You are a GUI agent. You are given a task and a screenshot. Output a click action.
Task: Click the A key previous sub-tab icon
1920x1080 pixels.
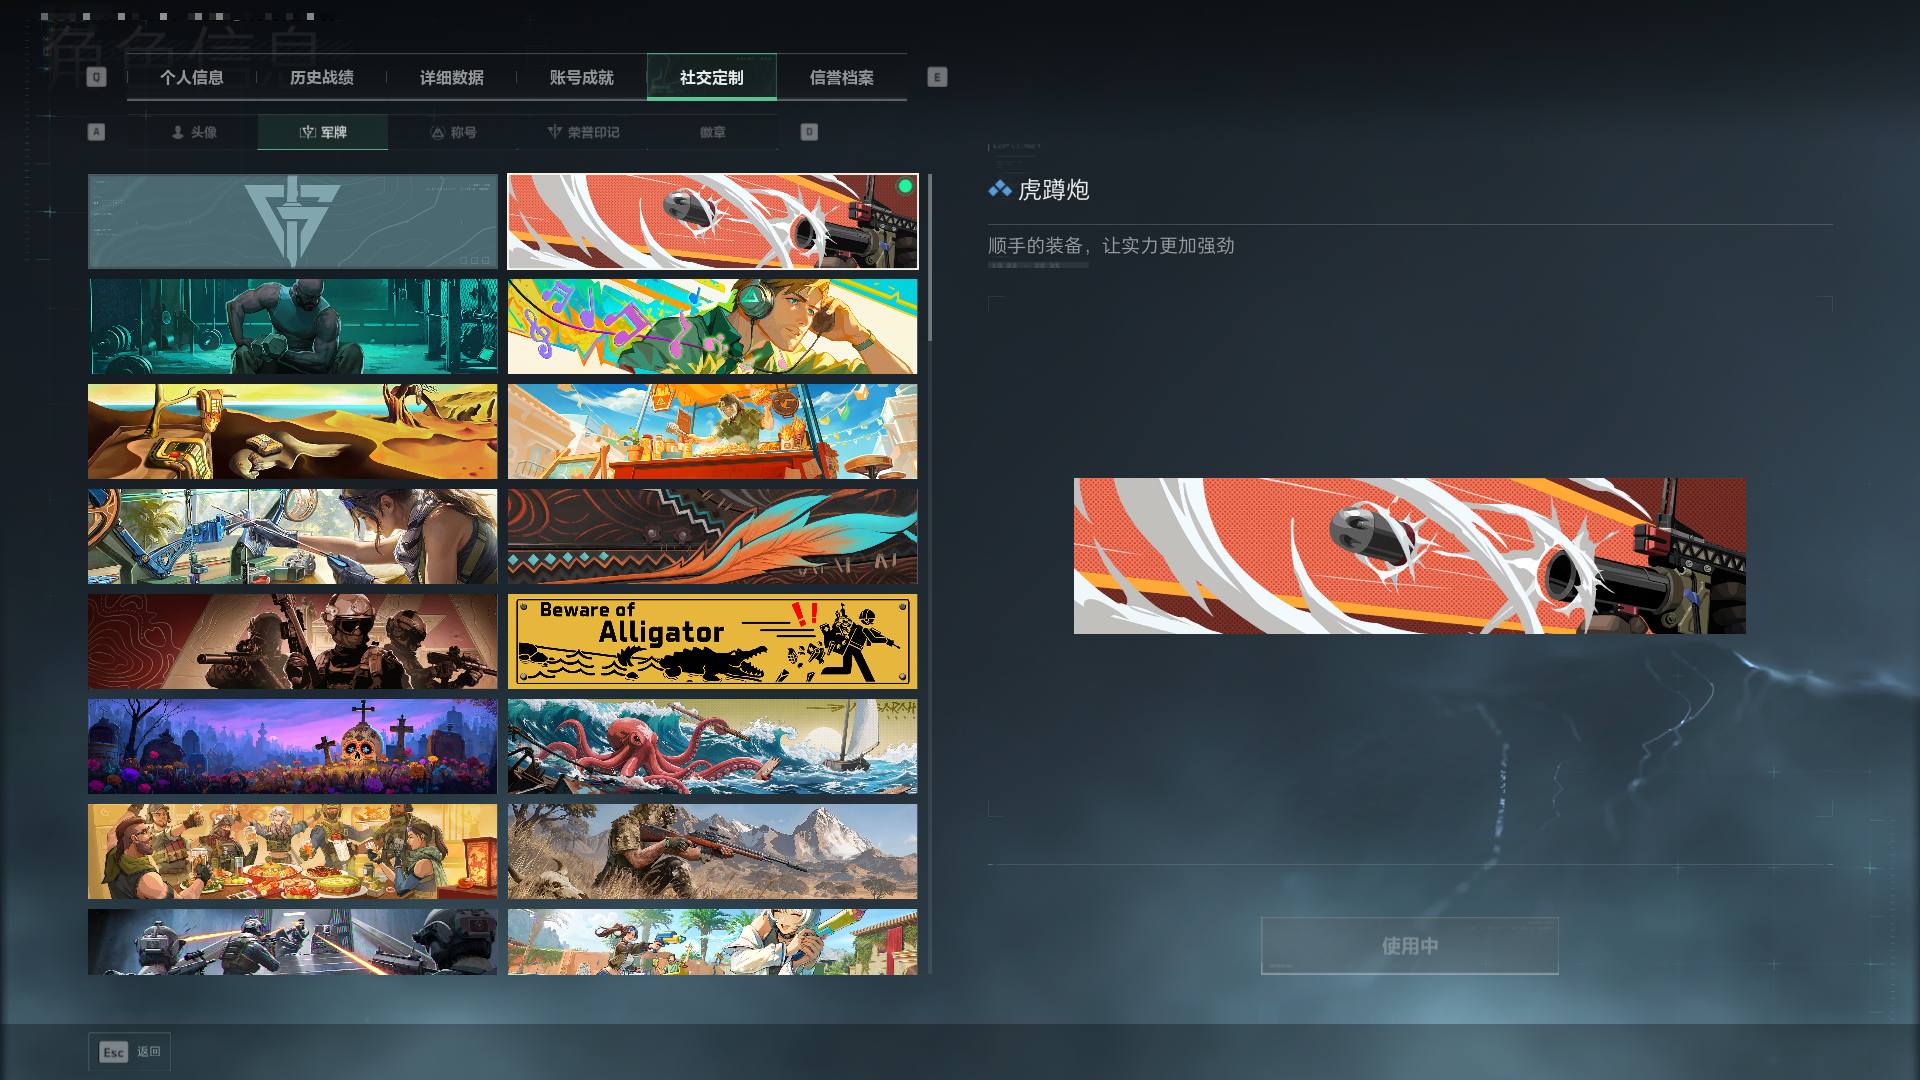[96, 132]
